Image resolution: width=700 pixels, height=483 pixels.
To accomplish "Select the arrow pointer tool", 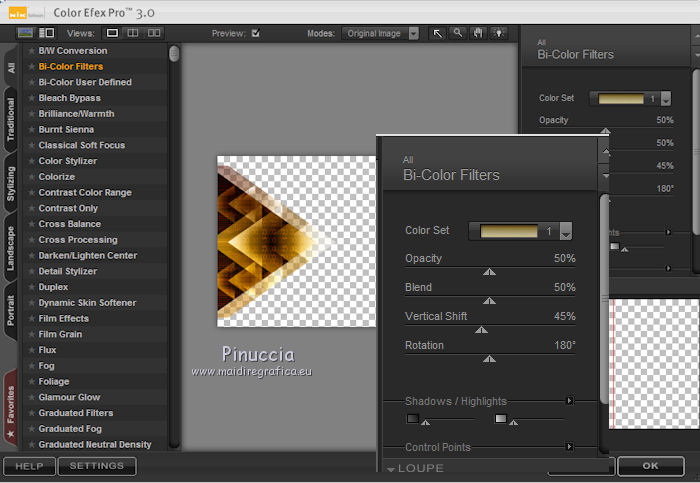I will (437, 33).
